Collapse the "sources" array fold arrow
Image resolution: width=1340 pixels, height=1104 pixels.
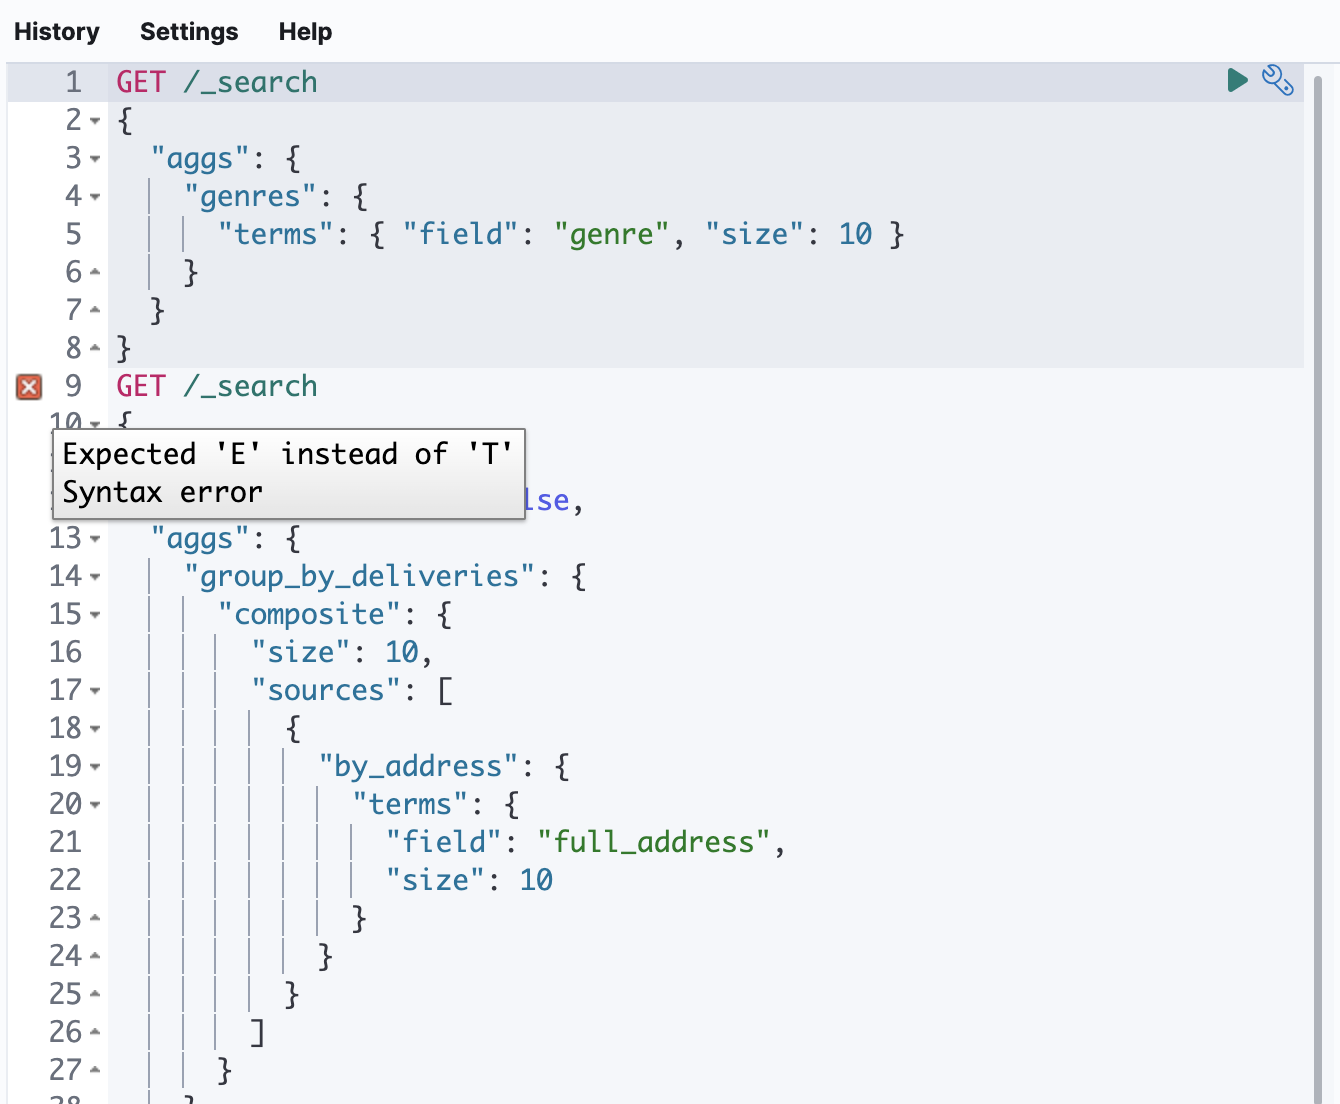(93, 691)
